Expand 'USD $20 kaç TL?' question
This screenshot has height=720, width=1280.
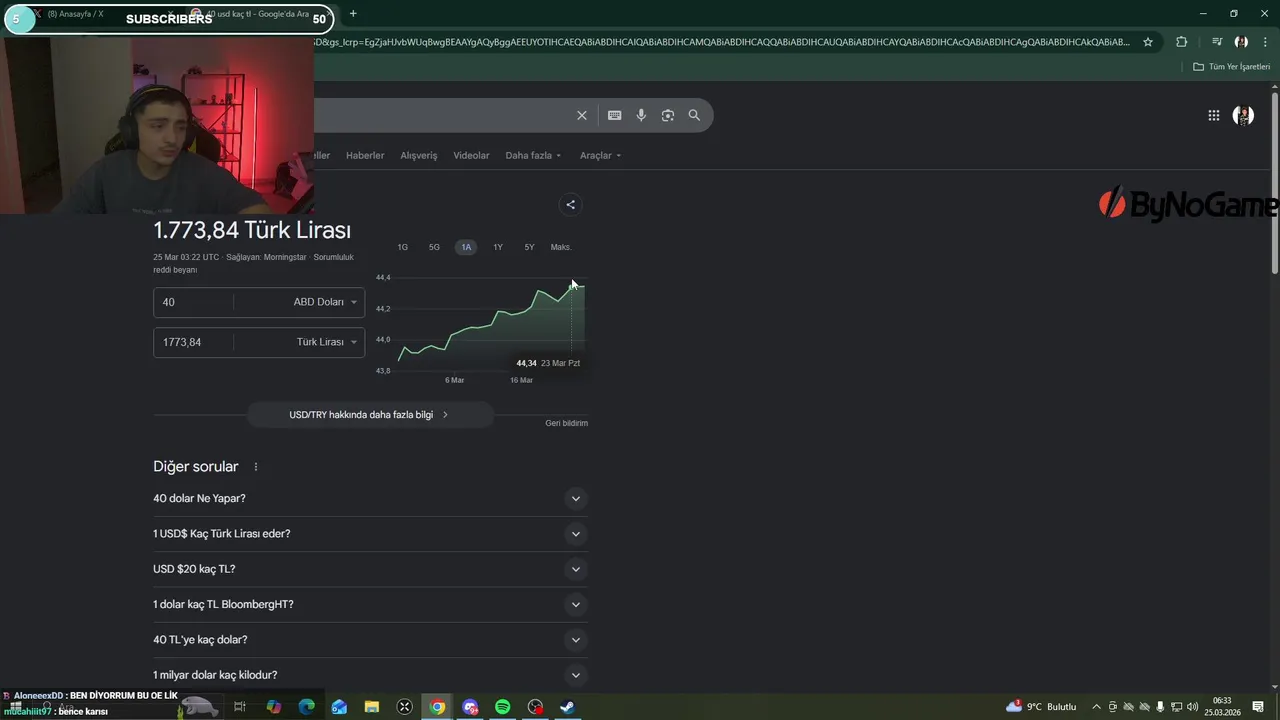tap(370, 569)
